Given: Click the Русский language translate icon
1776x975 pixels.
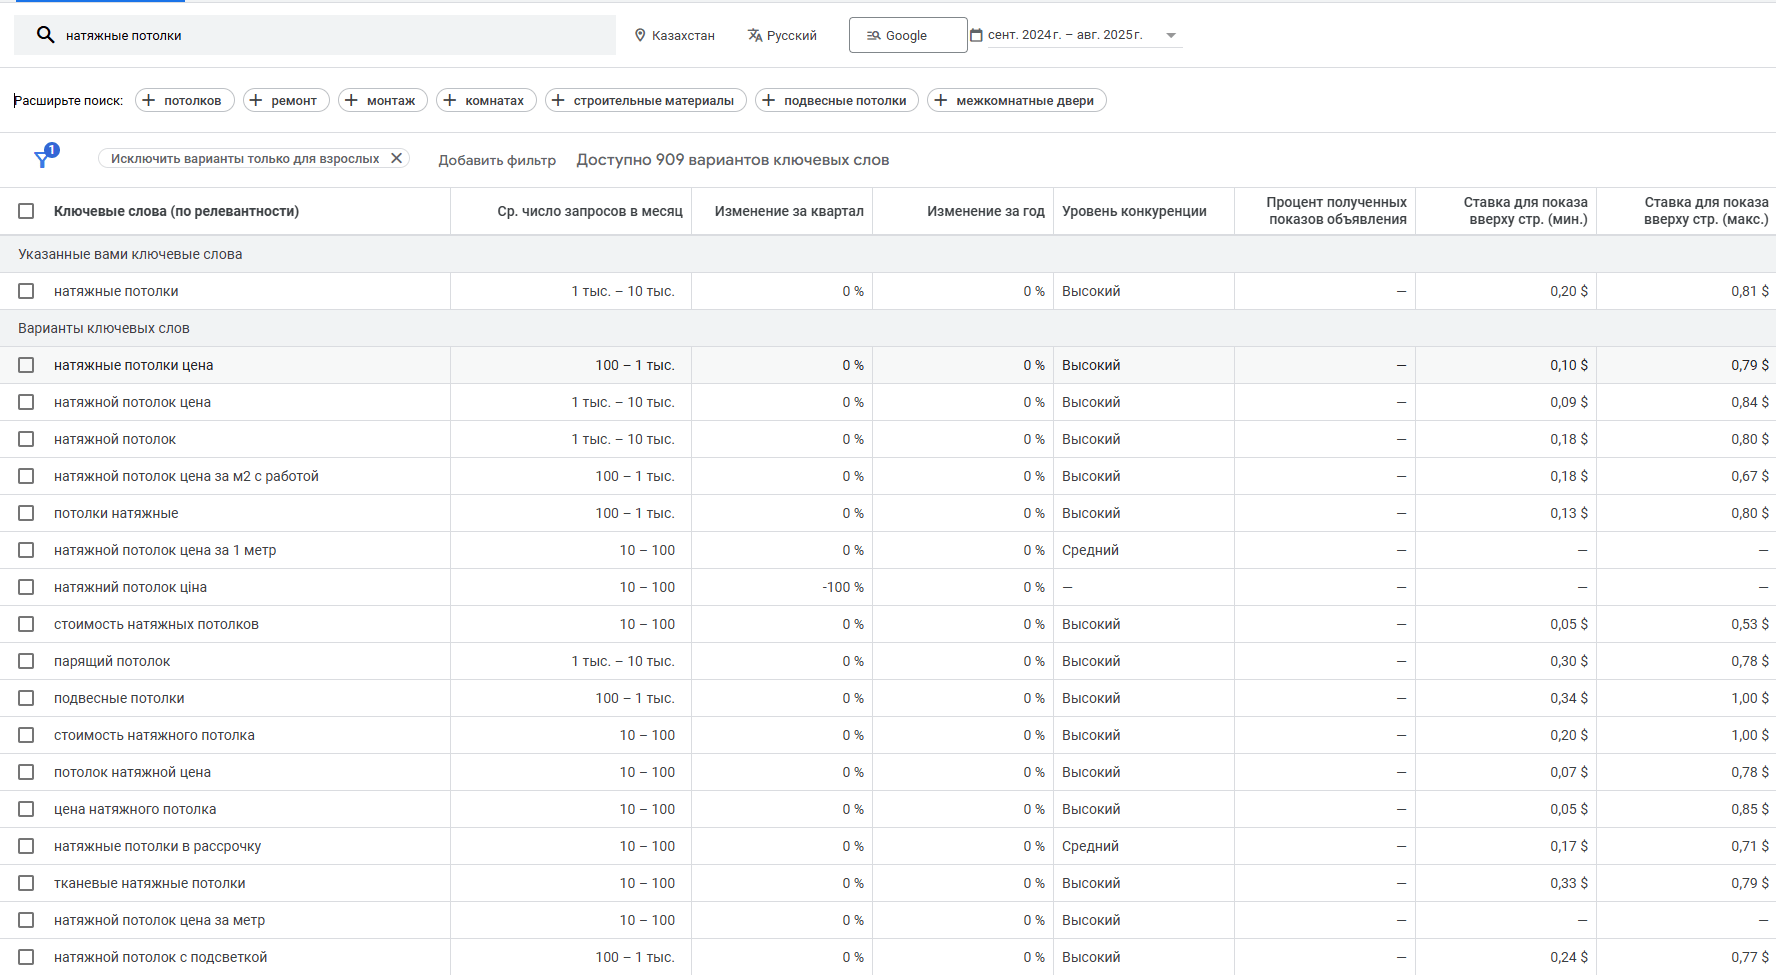Looking at the screenshot, I should tap(755, 35).
